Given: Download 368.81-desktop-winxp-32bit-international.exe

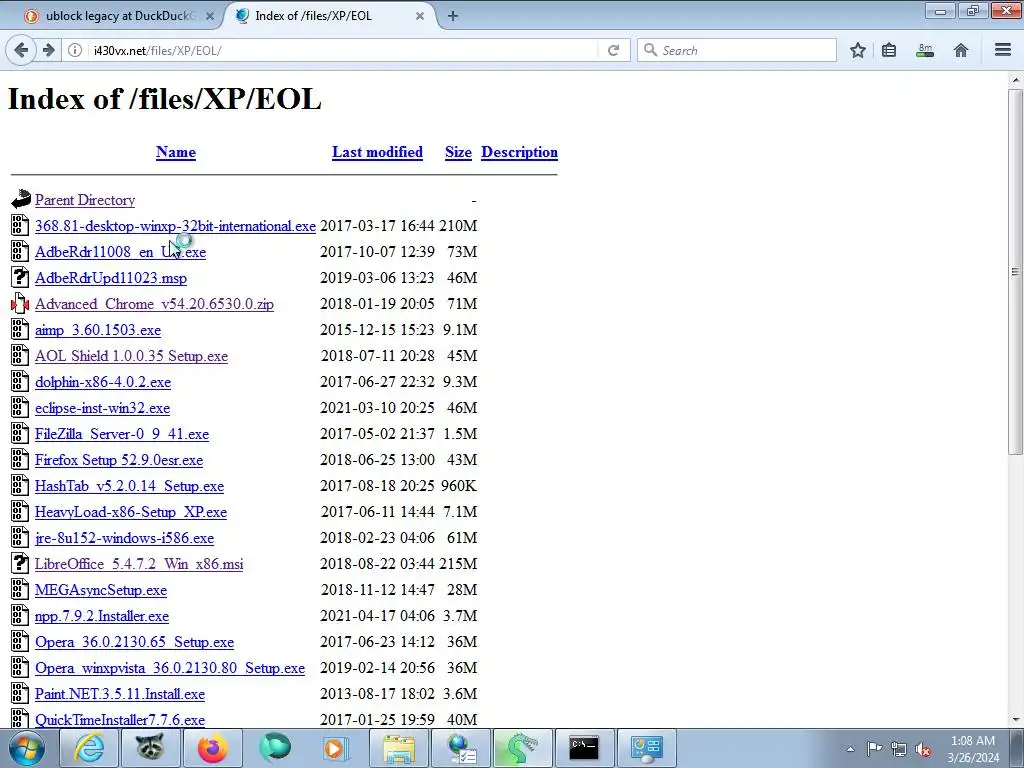Looking at the screenshot, I should tap(175, 226).
